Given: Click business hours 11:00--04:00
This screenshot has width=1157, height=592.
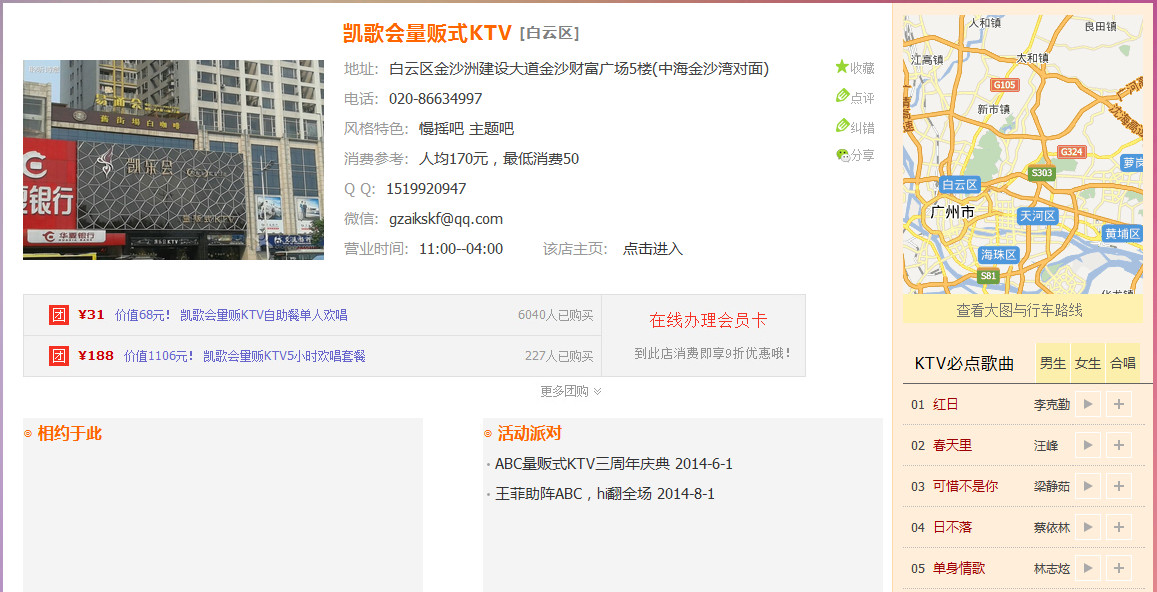Looking at the screenshot, I should (461, 249).
